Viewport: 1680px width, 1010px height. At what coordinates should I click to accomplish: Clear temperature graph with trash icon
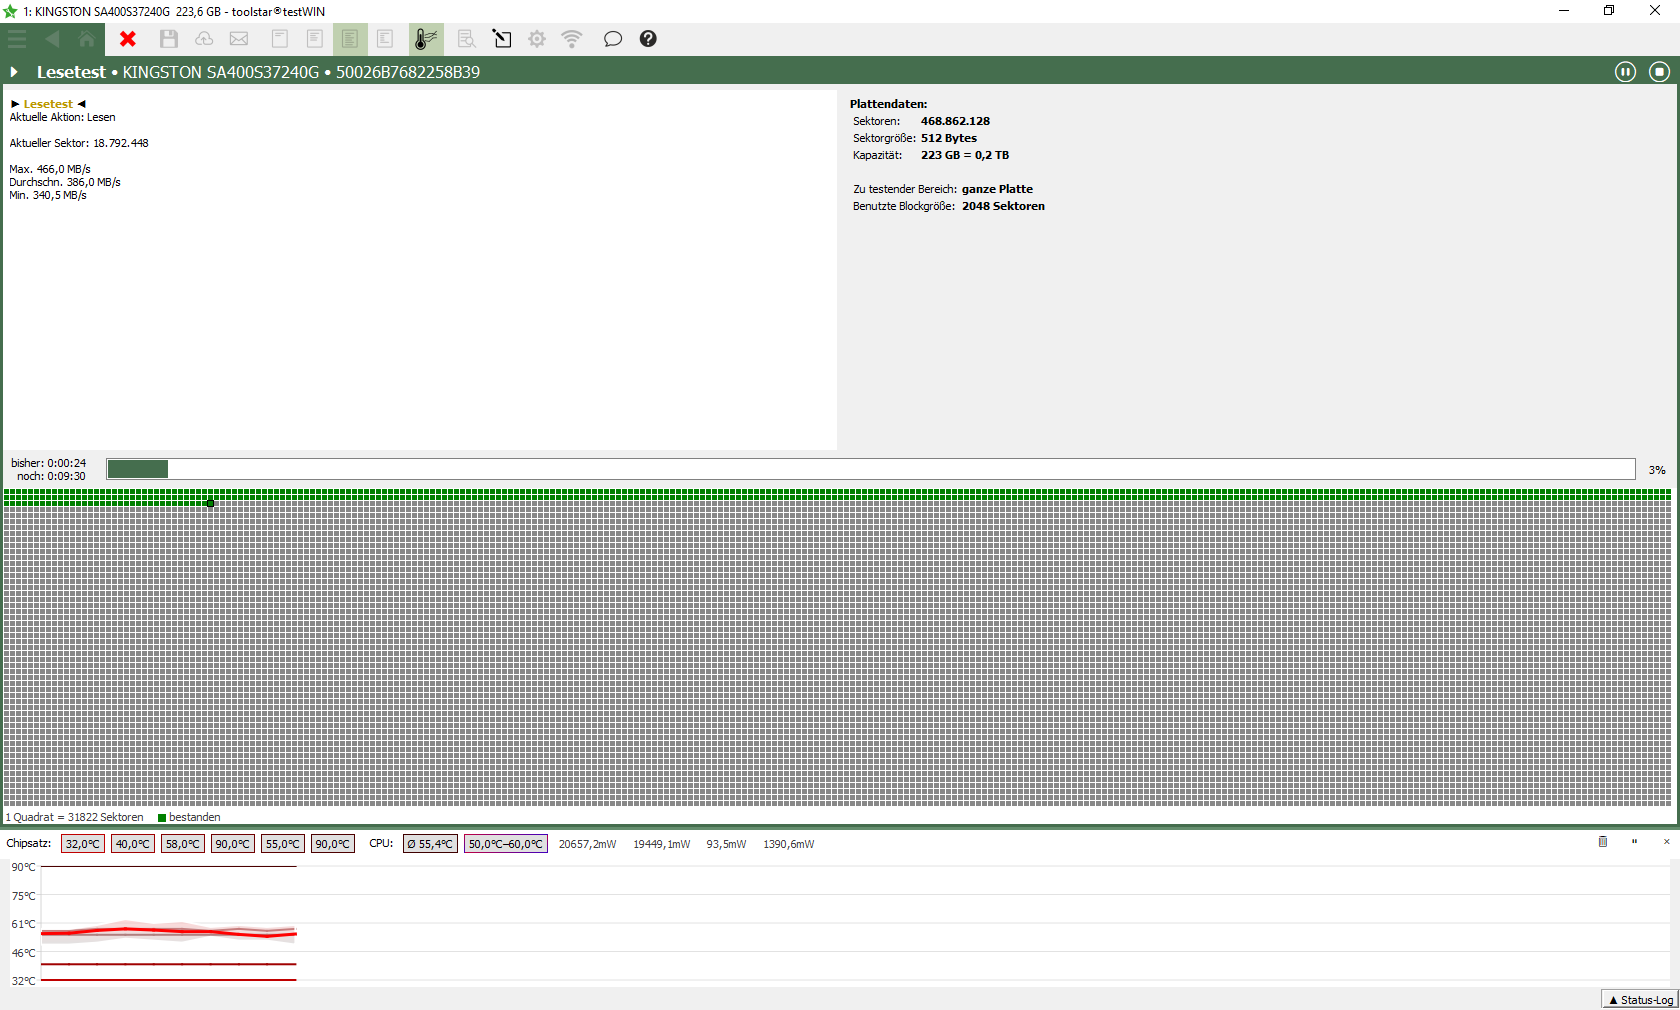[x=1603, y=842]
